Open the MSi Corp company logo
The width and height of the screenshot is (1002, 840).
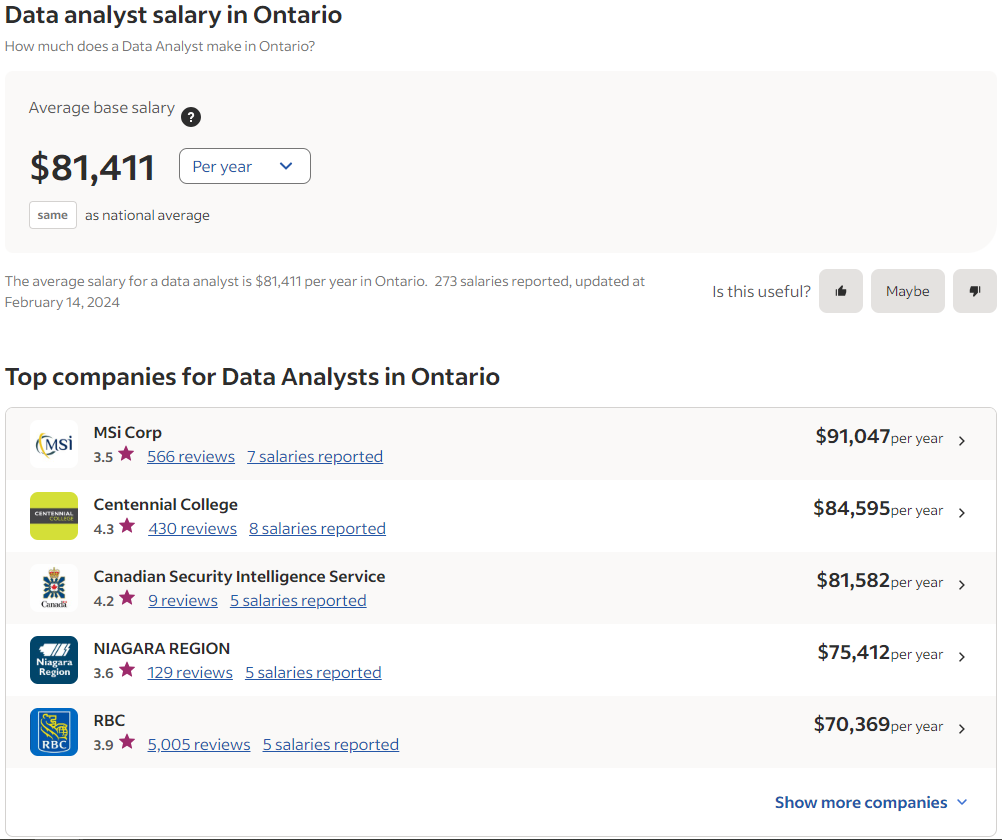pyautogui.click(x=54, y=444)
